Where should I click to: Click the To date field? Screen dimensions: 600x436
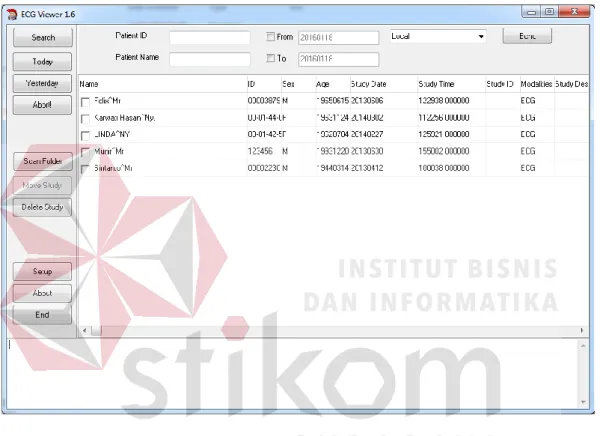[338, 59]
